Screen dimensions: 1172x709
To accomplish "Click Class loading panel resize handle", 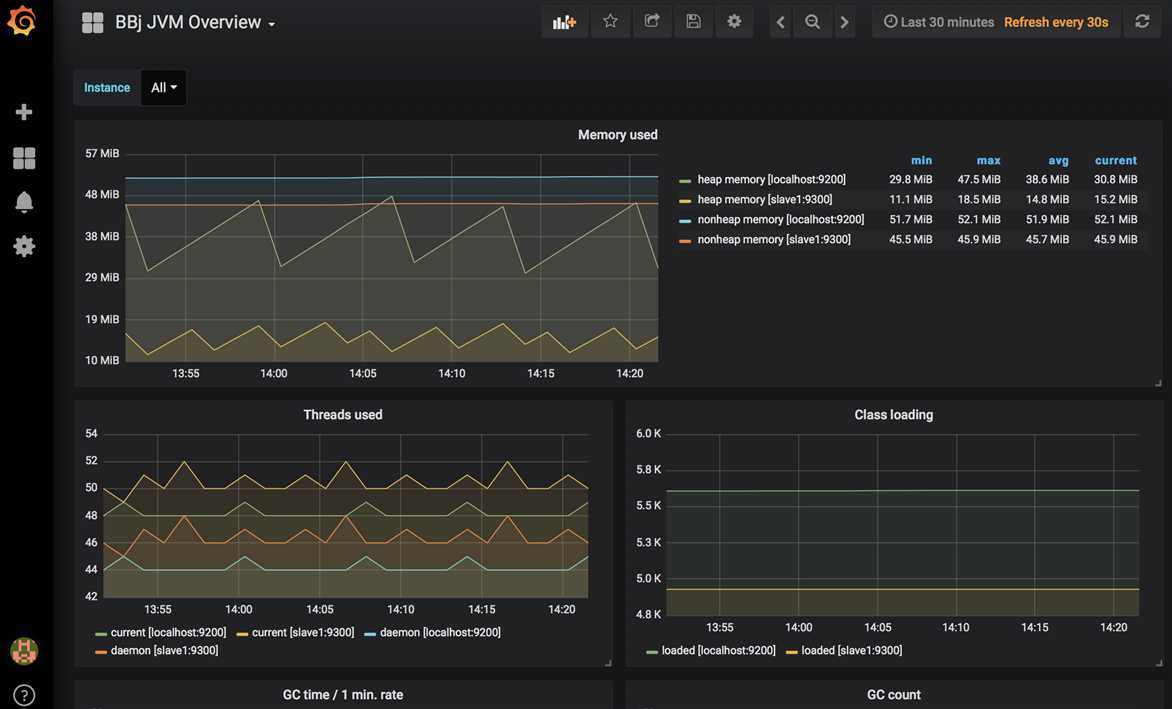I will (1158, 663).
